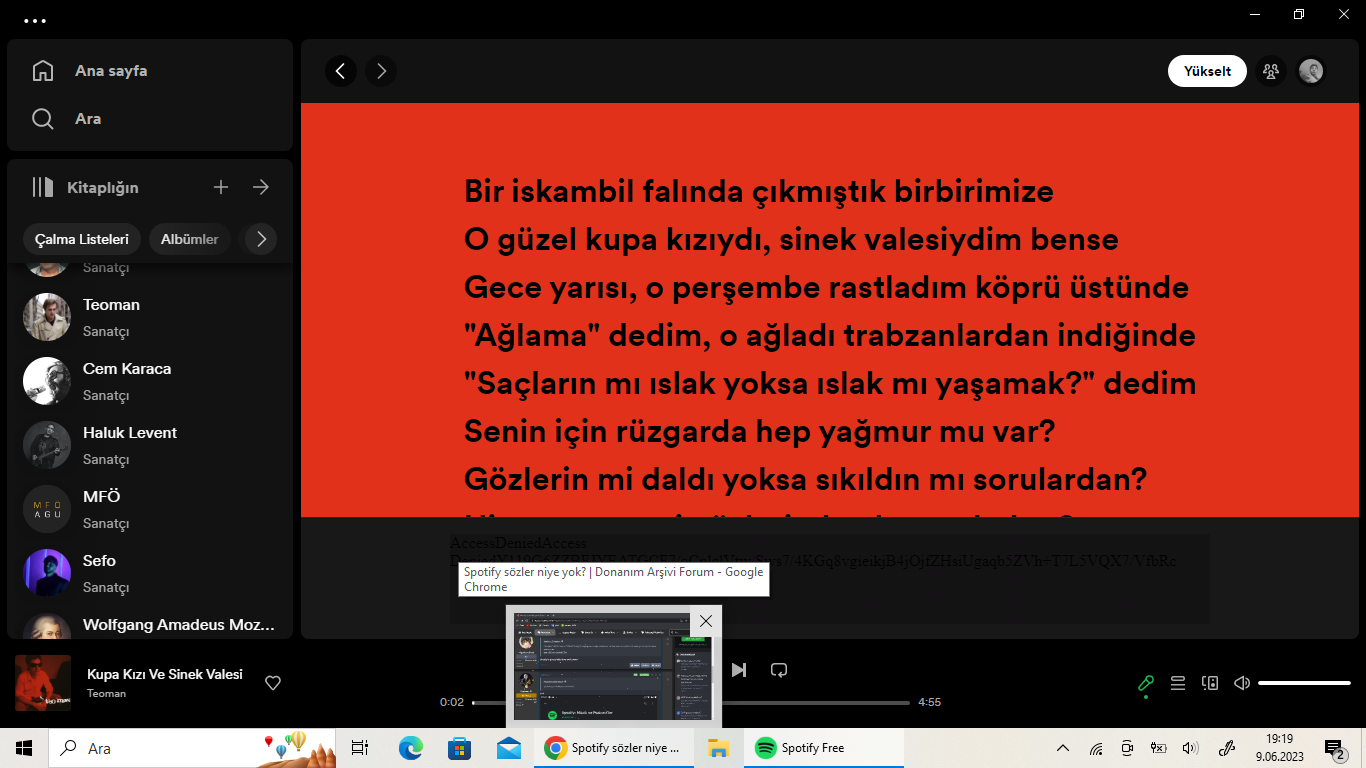Switch to Spotify Free taskbar button
Image resolution: width=1366 pixels, height=768 pixels.
822,748
